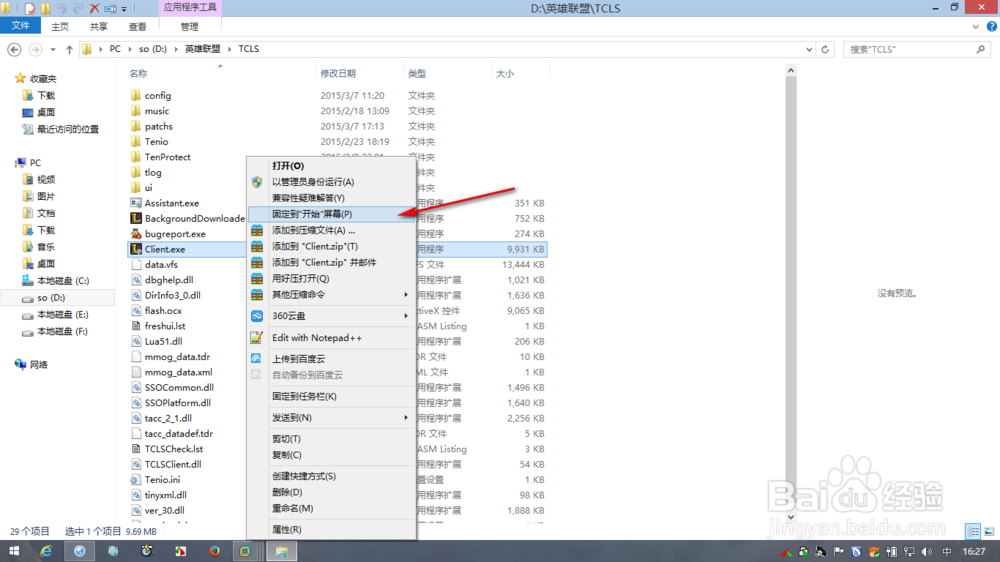The width and height of the screenshot is (1000, 562).
Task: Click the search TCLS input field
Action: pyautogui.click(x=916, y=49)
